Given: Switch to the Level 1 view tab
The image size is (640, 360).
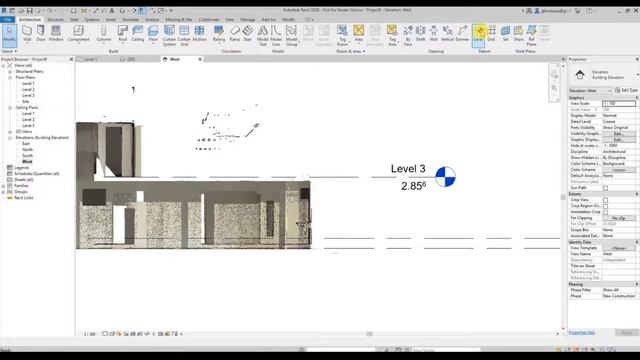Looking at the screenshot, I should 91,60.
